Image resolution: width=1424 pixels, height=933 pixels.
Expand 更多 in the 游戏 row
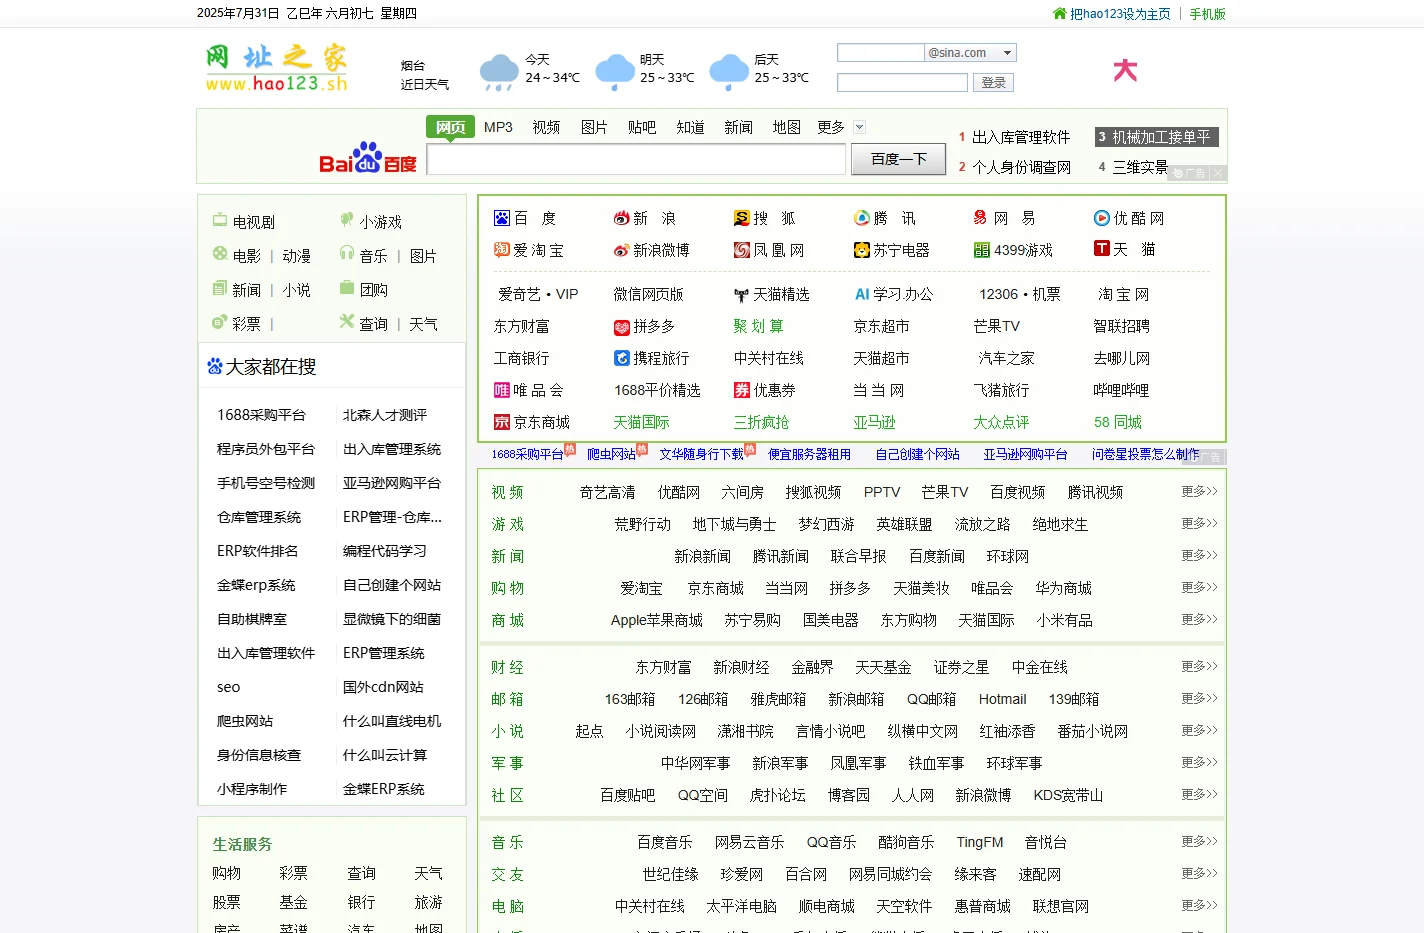pyautogui.click(x=1199, y=523)
